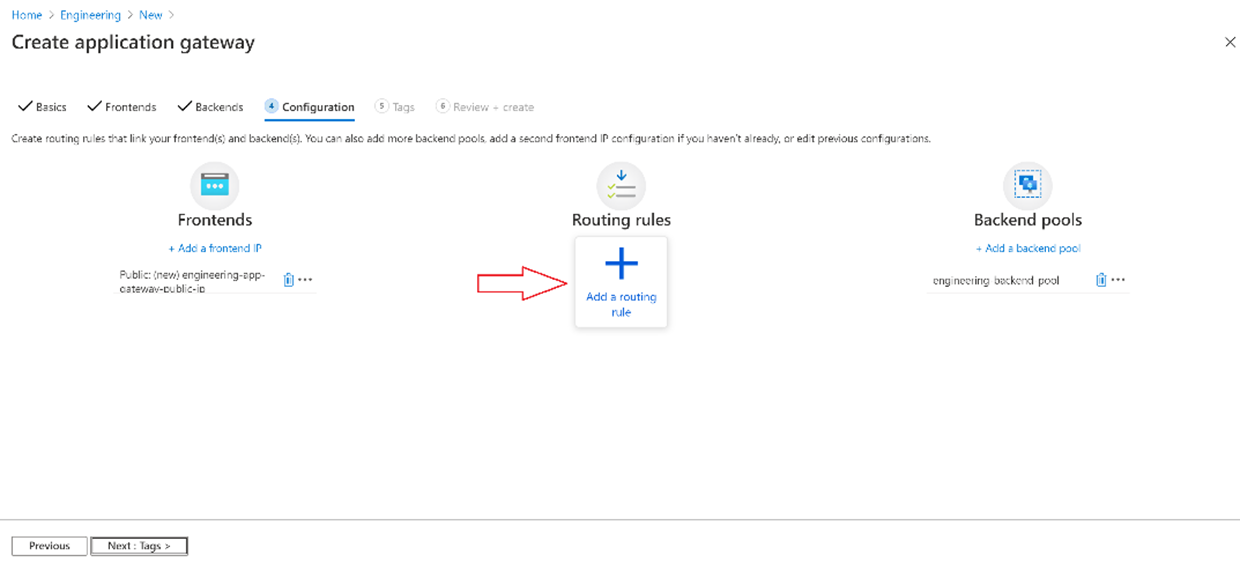
Task: Click the Backend pools icon
Action: tap(1027, 185)
